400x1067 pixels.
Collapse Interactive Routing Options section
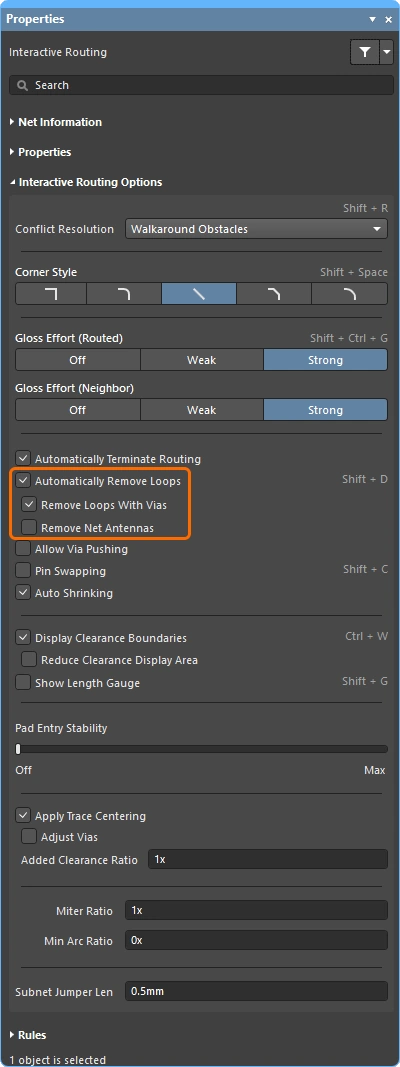[86, 182]
